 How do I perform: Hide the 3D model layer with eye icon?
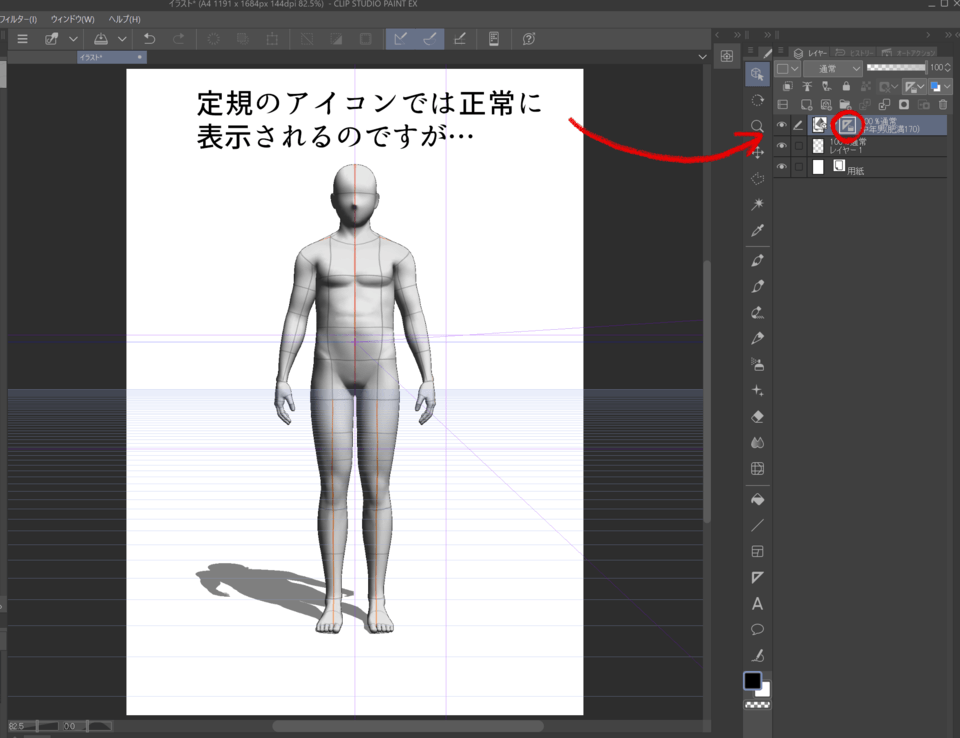(x=782, y=125)
